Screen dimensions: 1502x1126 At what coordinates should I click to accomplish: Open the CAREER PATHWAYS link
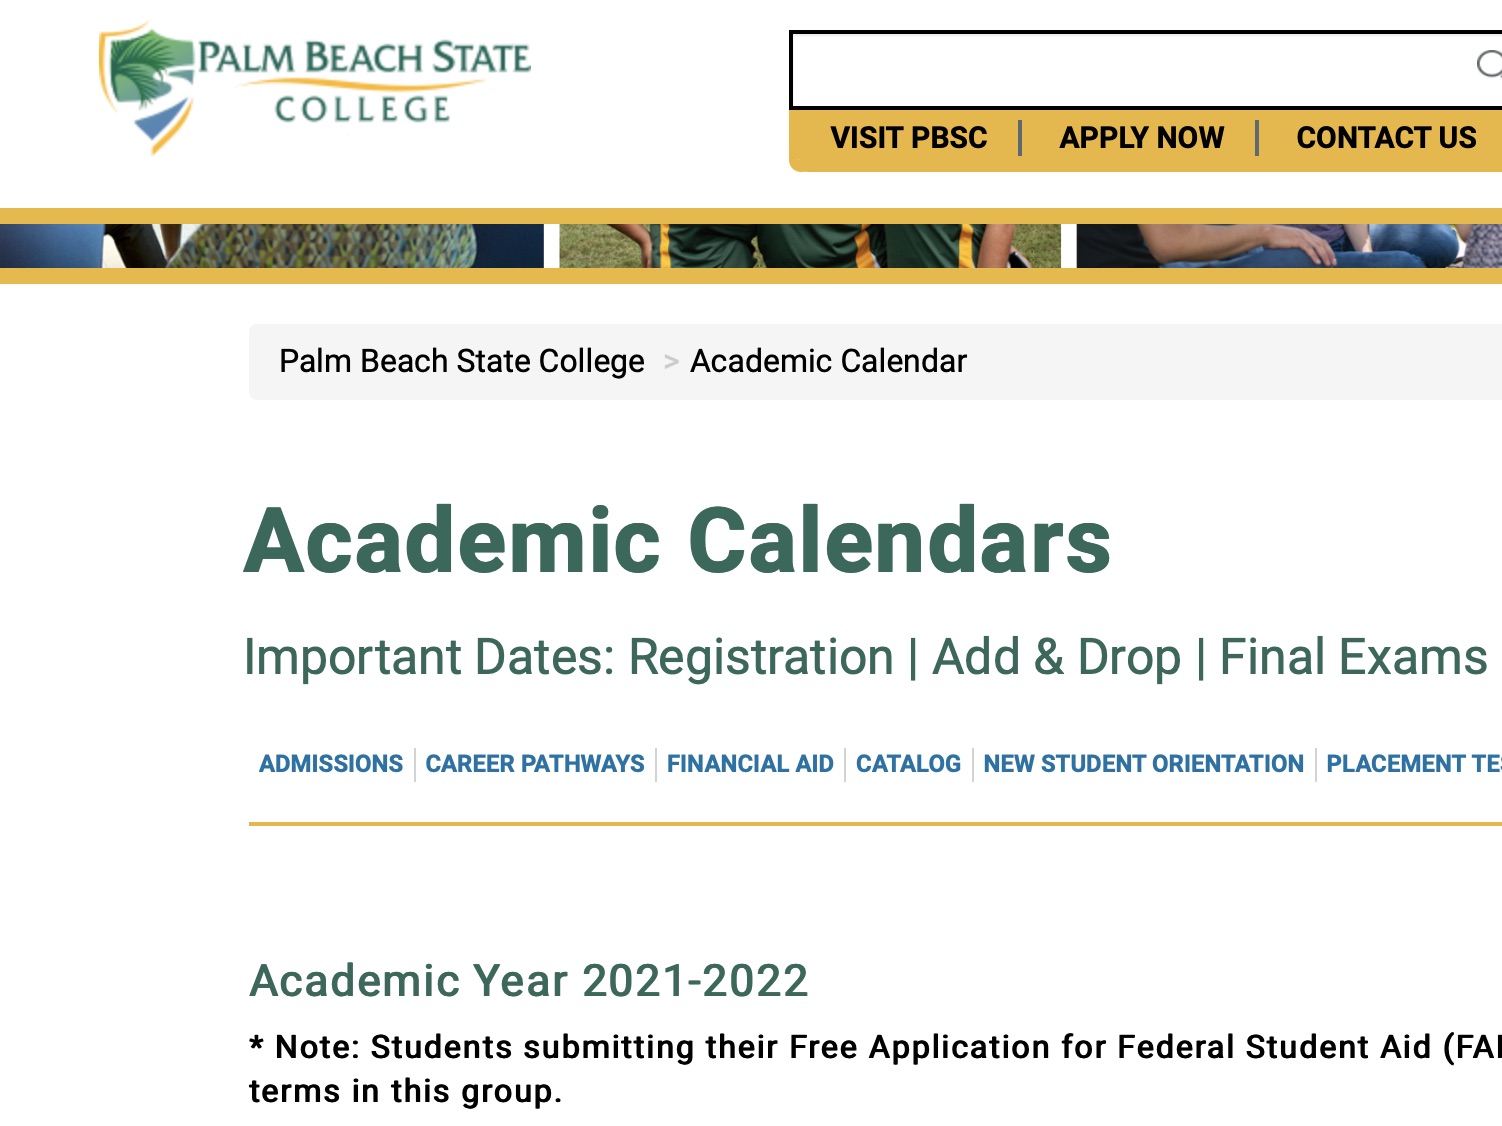point(535,764)
